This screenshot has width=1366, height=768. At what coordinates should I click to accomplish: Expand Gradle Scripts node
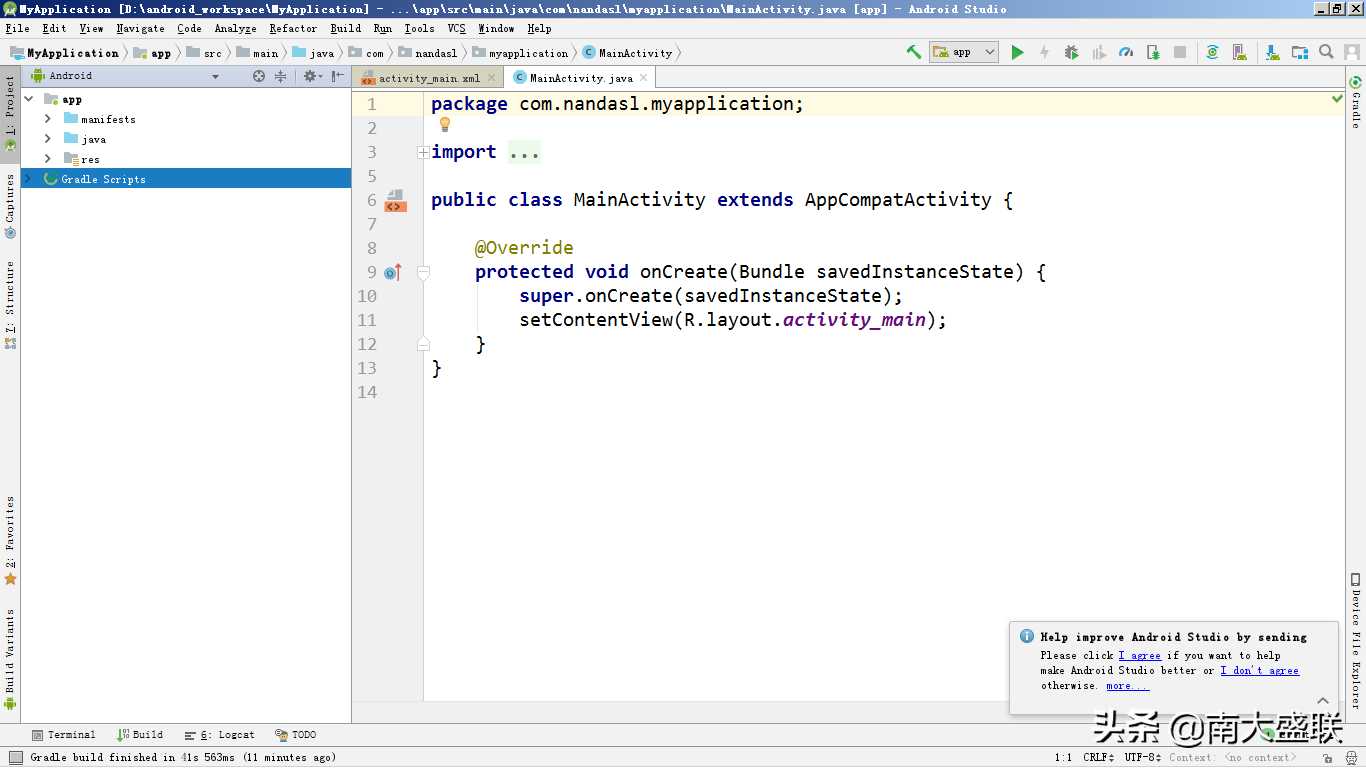click(28, 179)
